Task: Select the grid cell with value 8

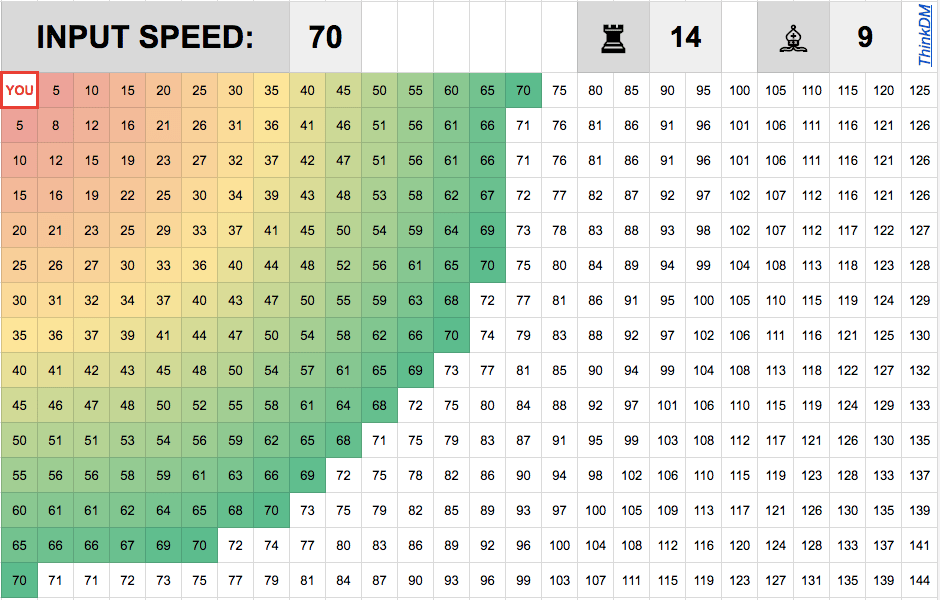Action: coord(56,126)
